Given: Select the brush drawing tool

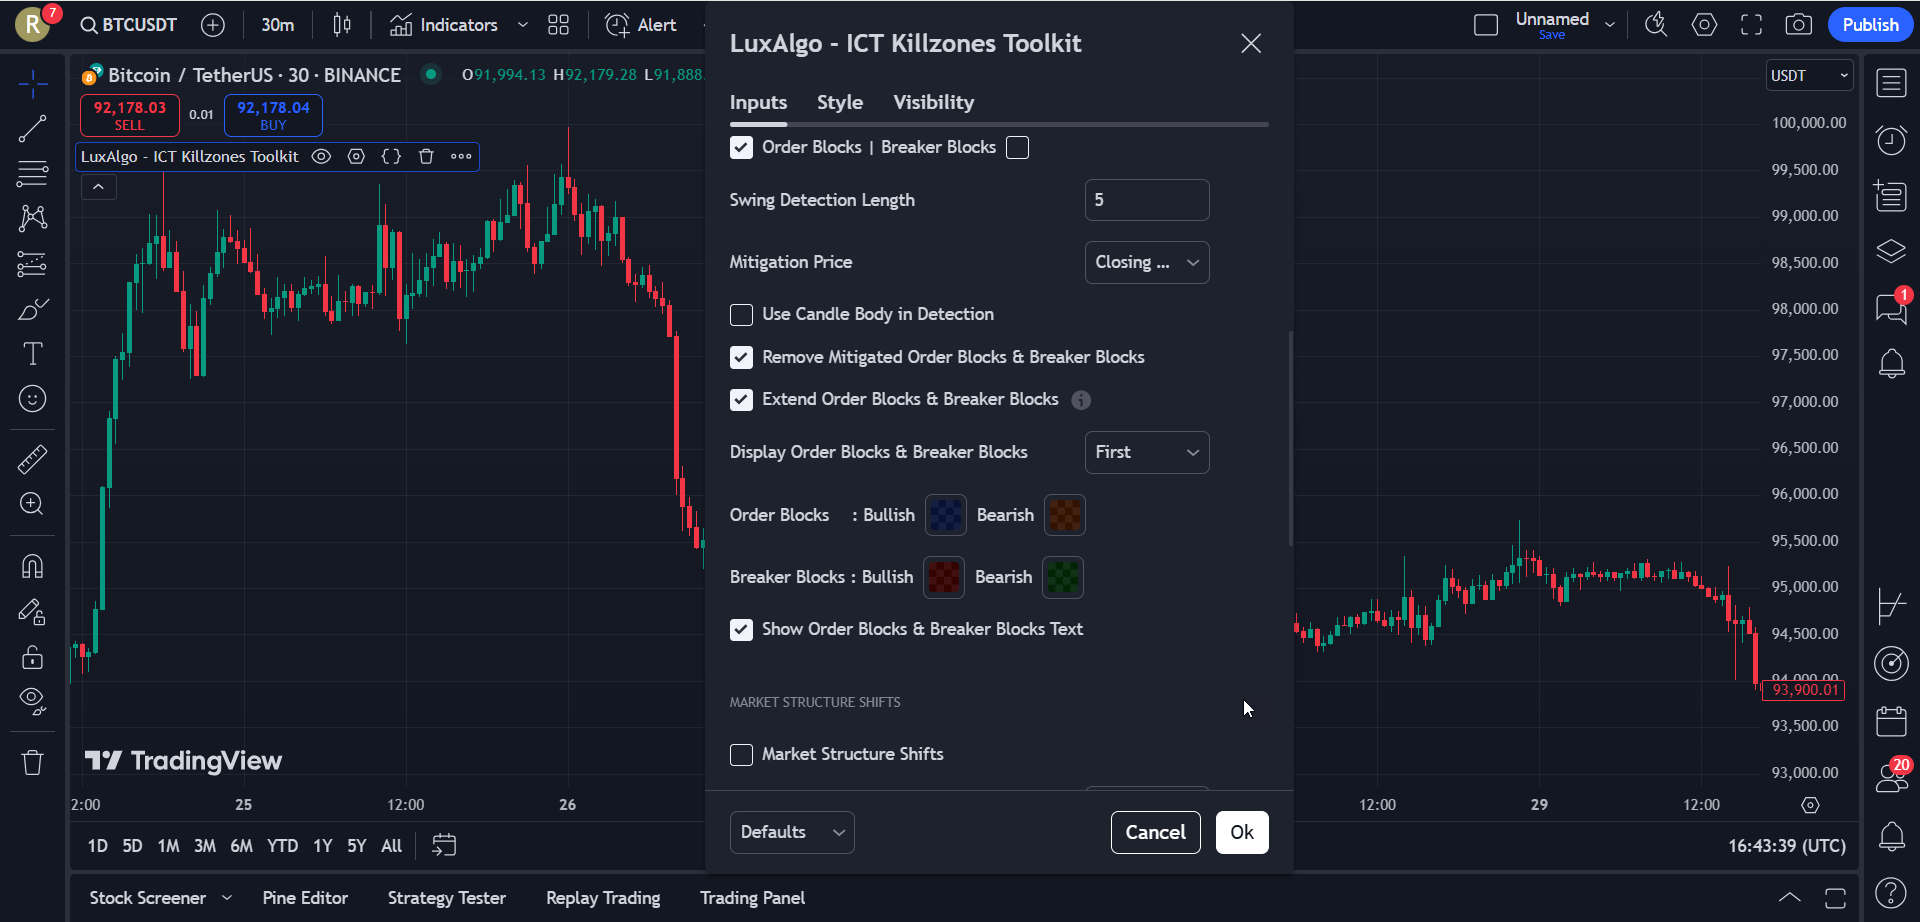Looking at the screenshot, I should pyautogui.click(x=32, y=309).
